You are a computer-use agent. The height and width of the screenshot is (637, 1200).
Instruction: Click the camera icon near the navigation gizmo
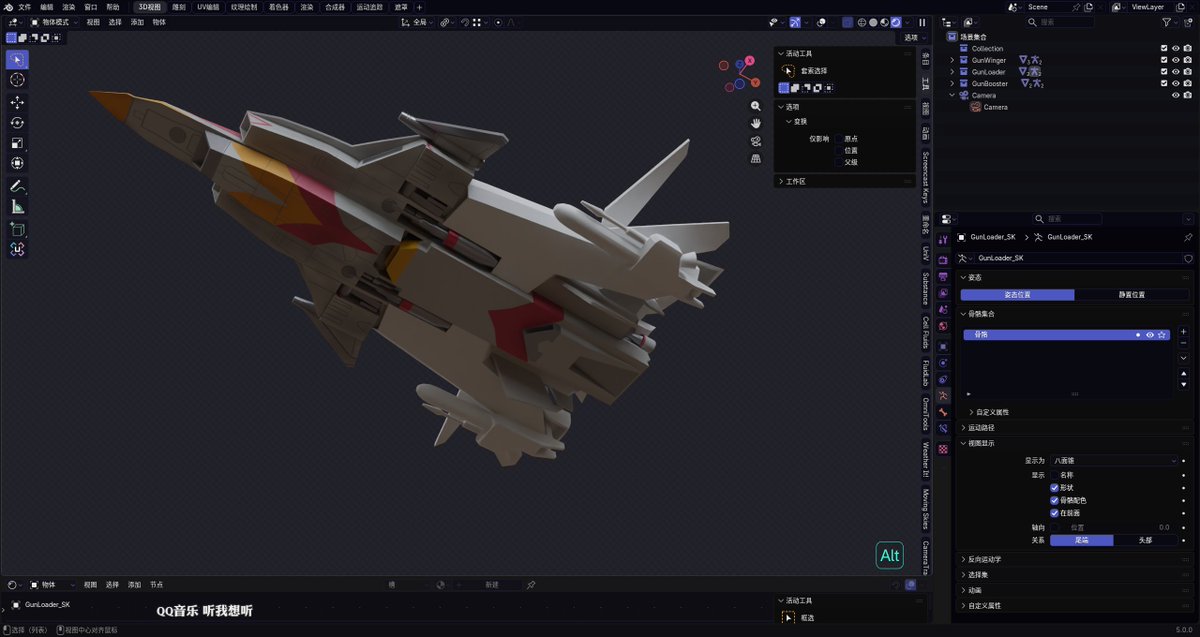[x=755, y=141]
